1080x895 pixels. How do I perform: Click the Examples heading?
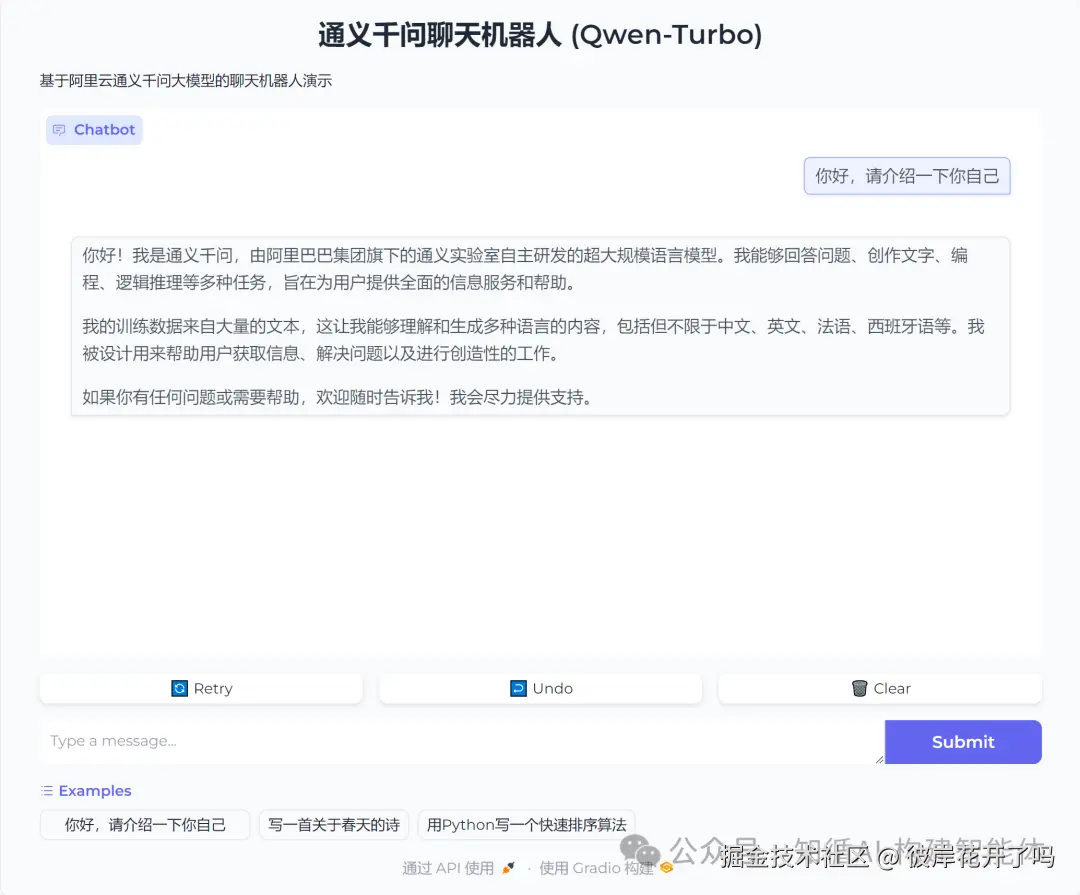[95, 791]
